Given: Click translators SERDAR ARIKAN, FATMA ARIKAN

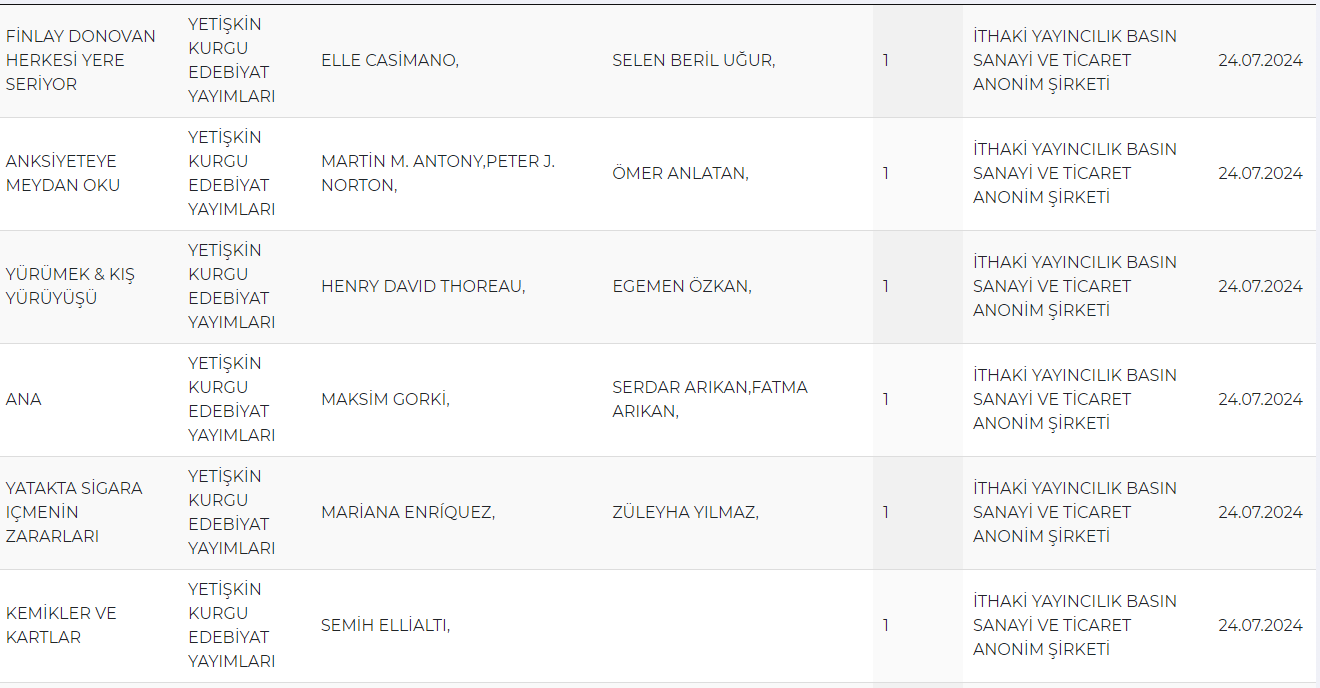Looking at the screenshot, I should click(x=710, y=399).
